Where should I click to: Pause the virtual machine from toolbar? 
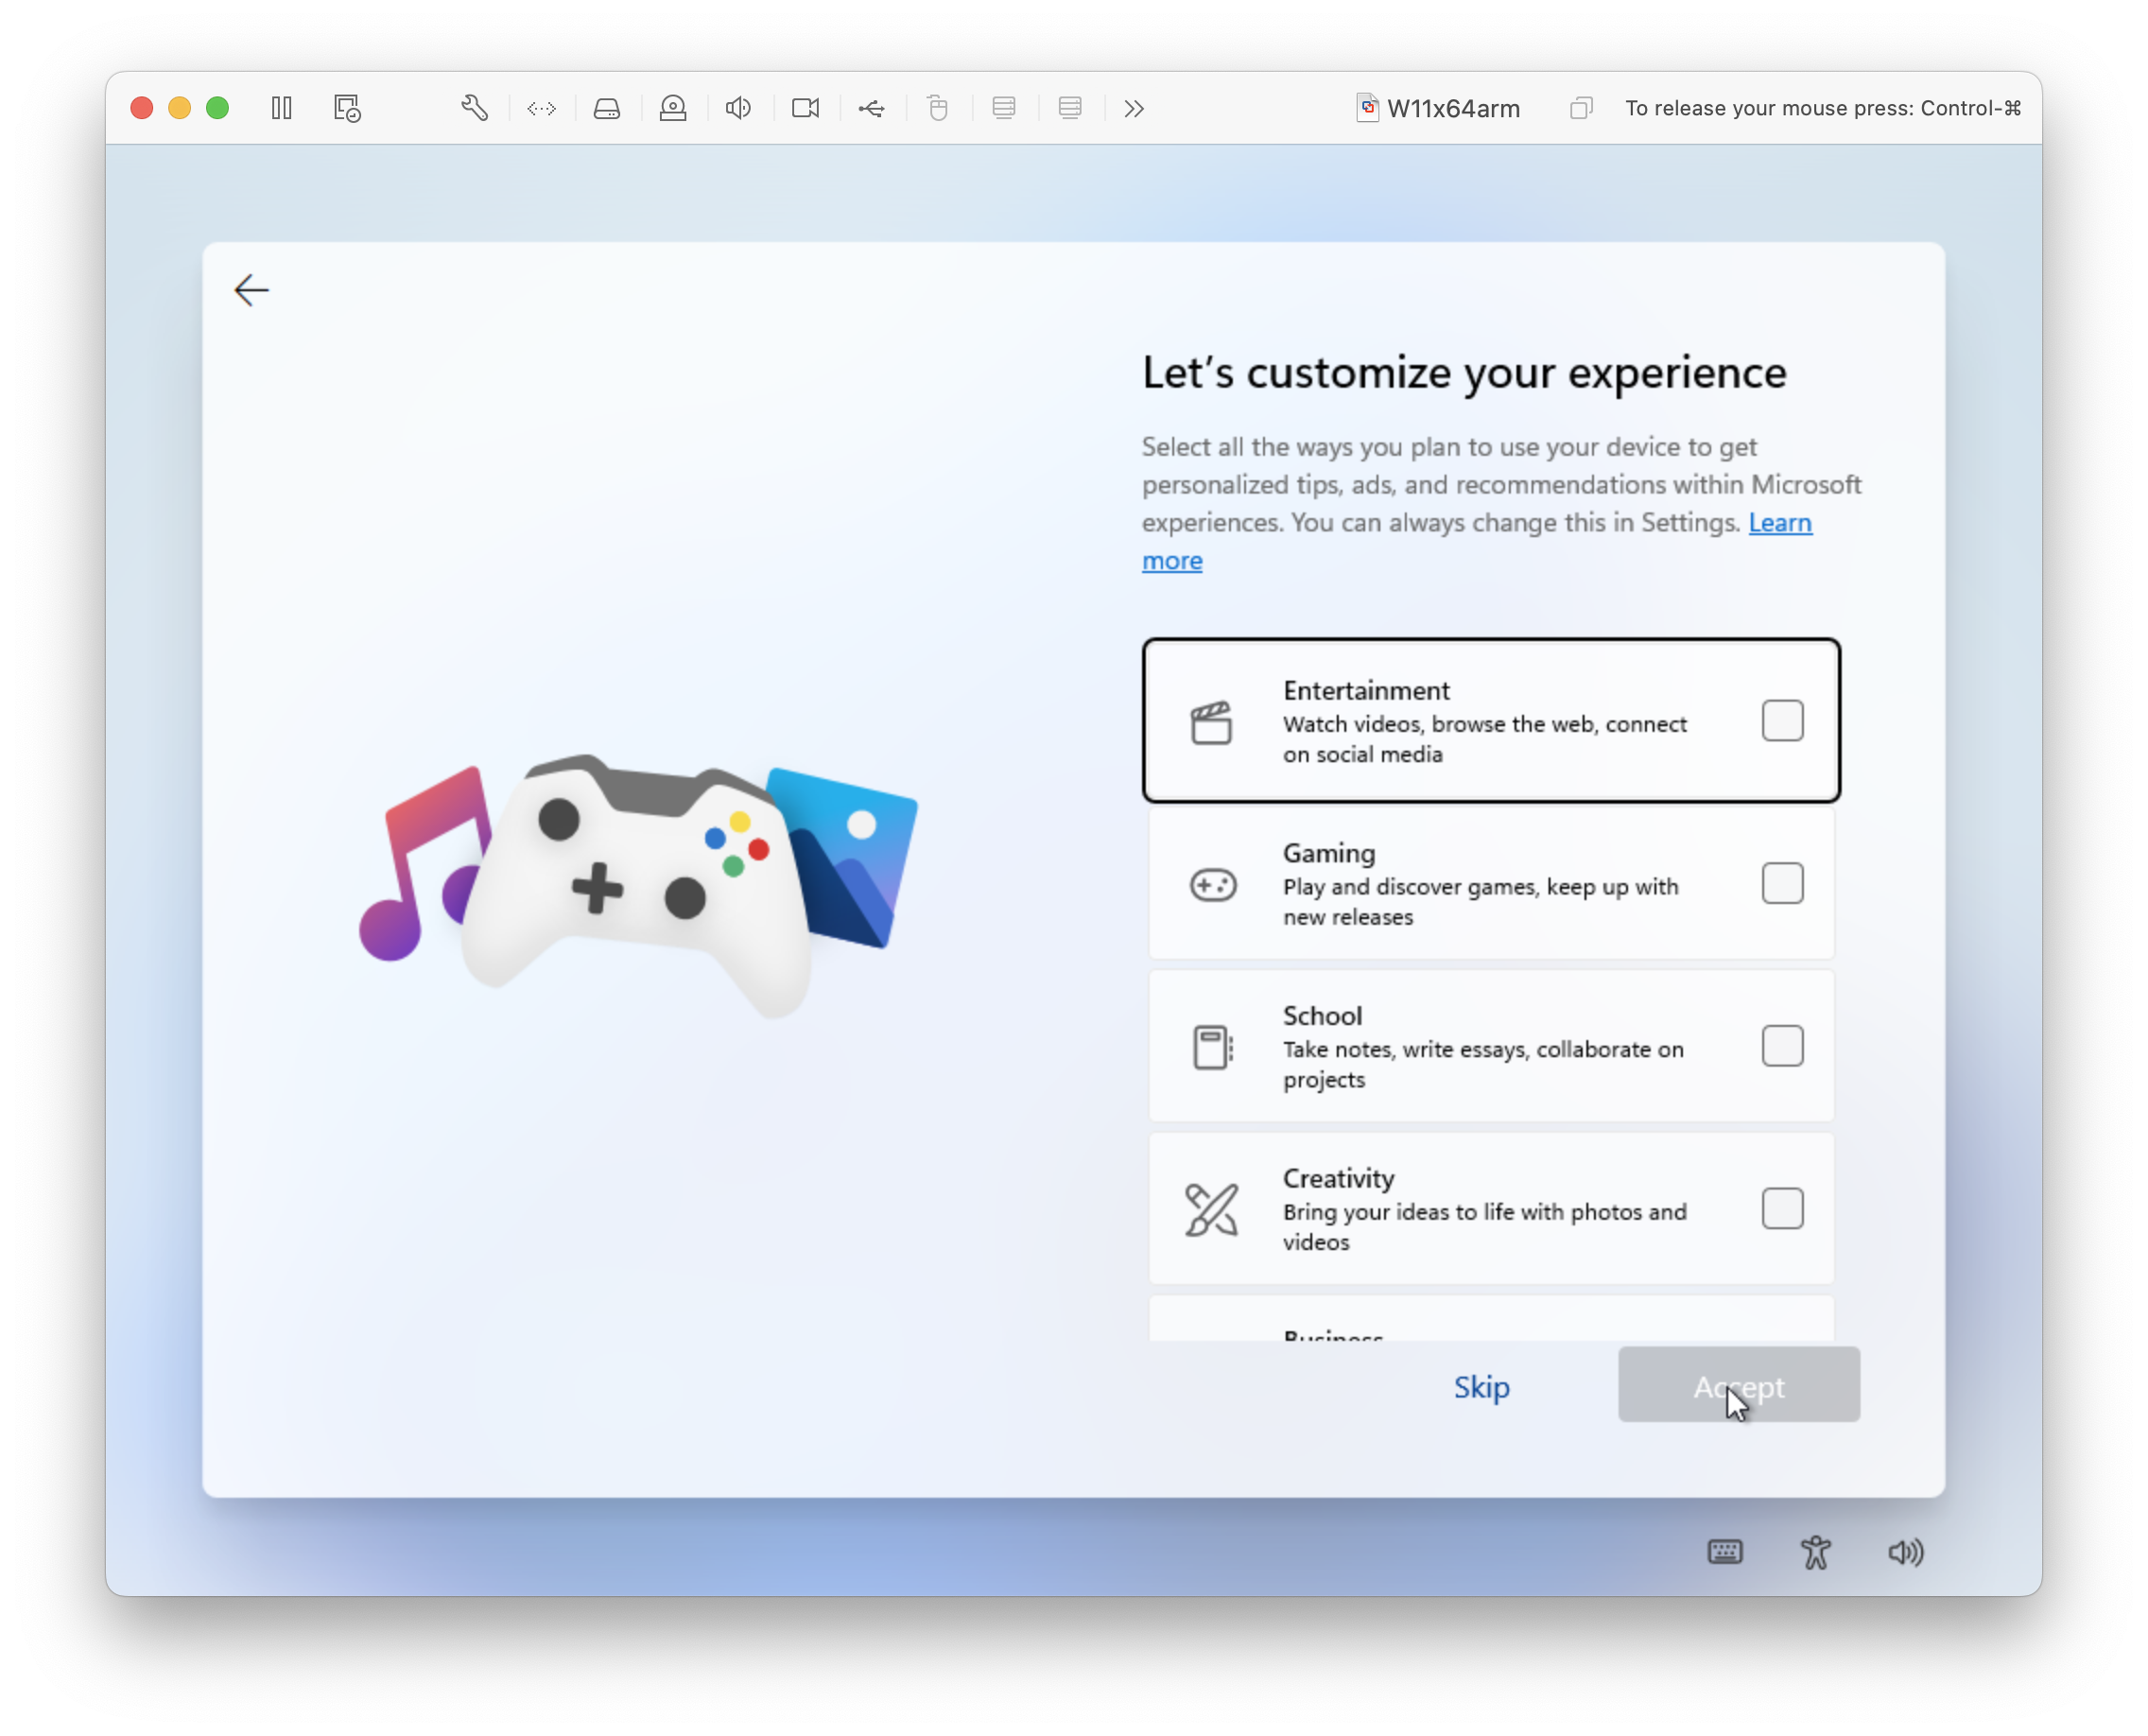[282, 108]
